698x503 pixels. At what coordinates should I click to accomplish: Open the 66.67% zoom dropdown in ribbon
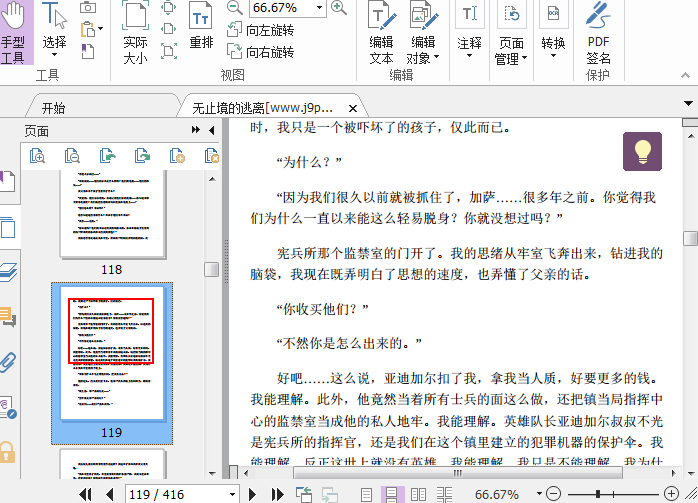coord(319,8)
